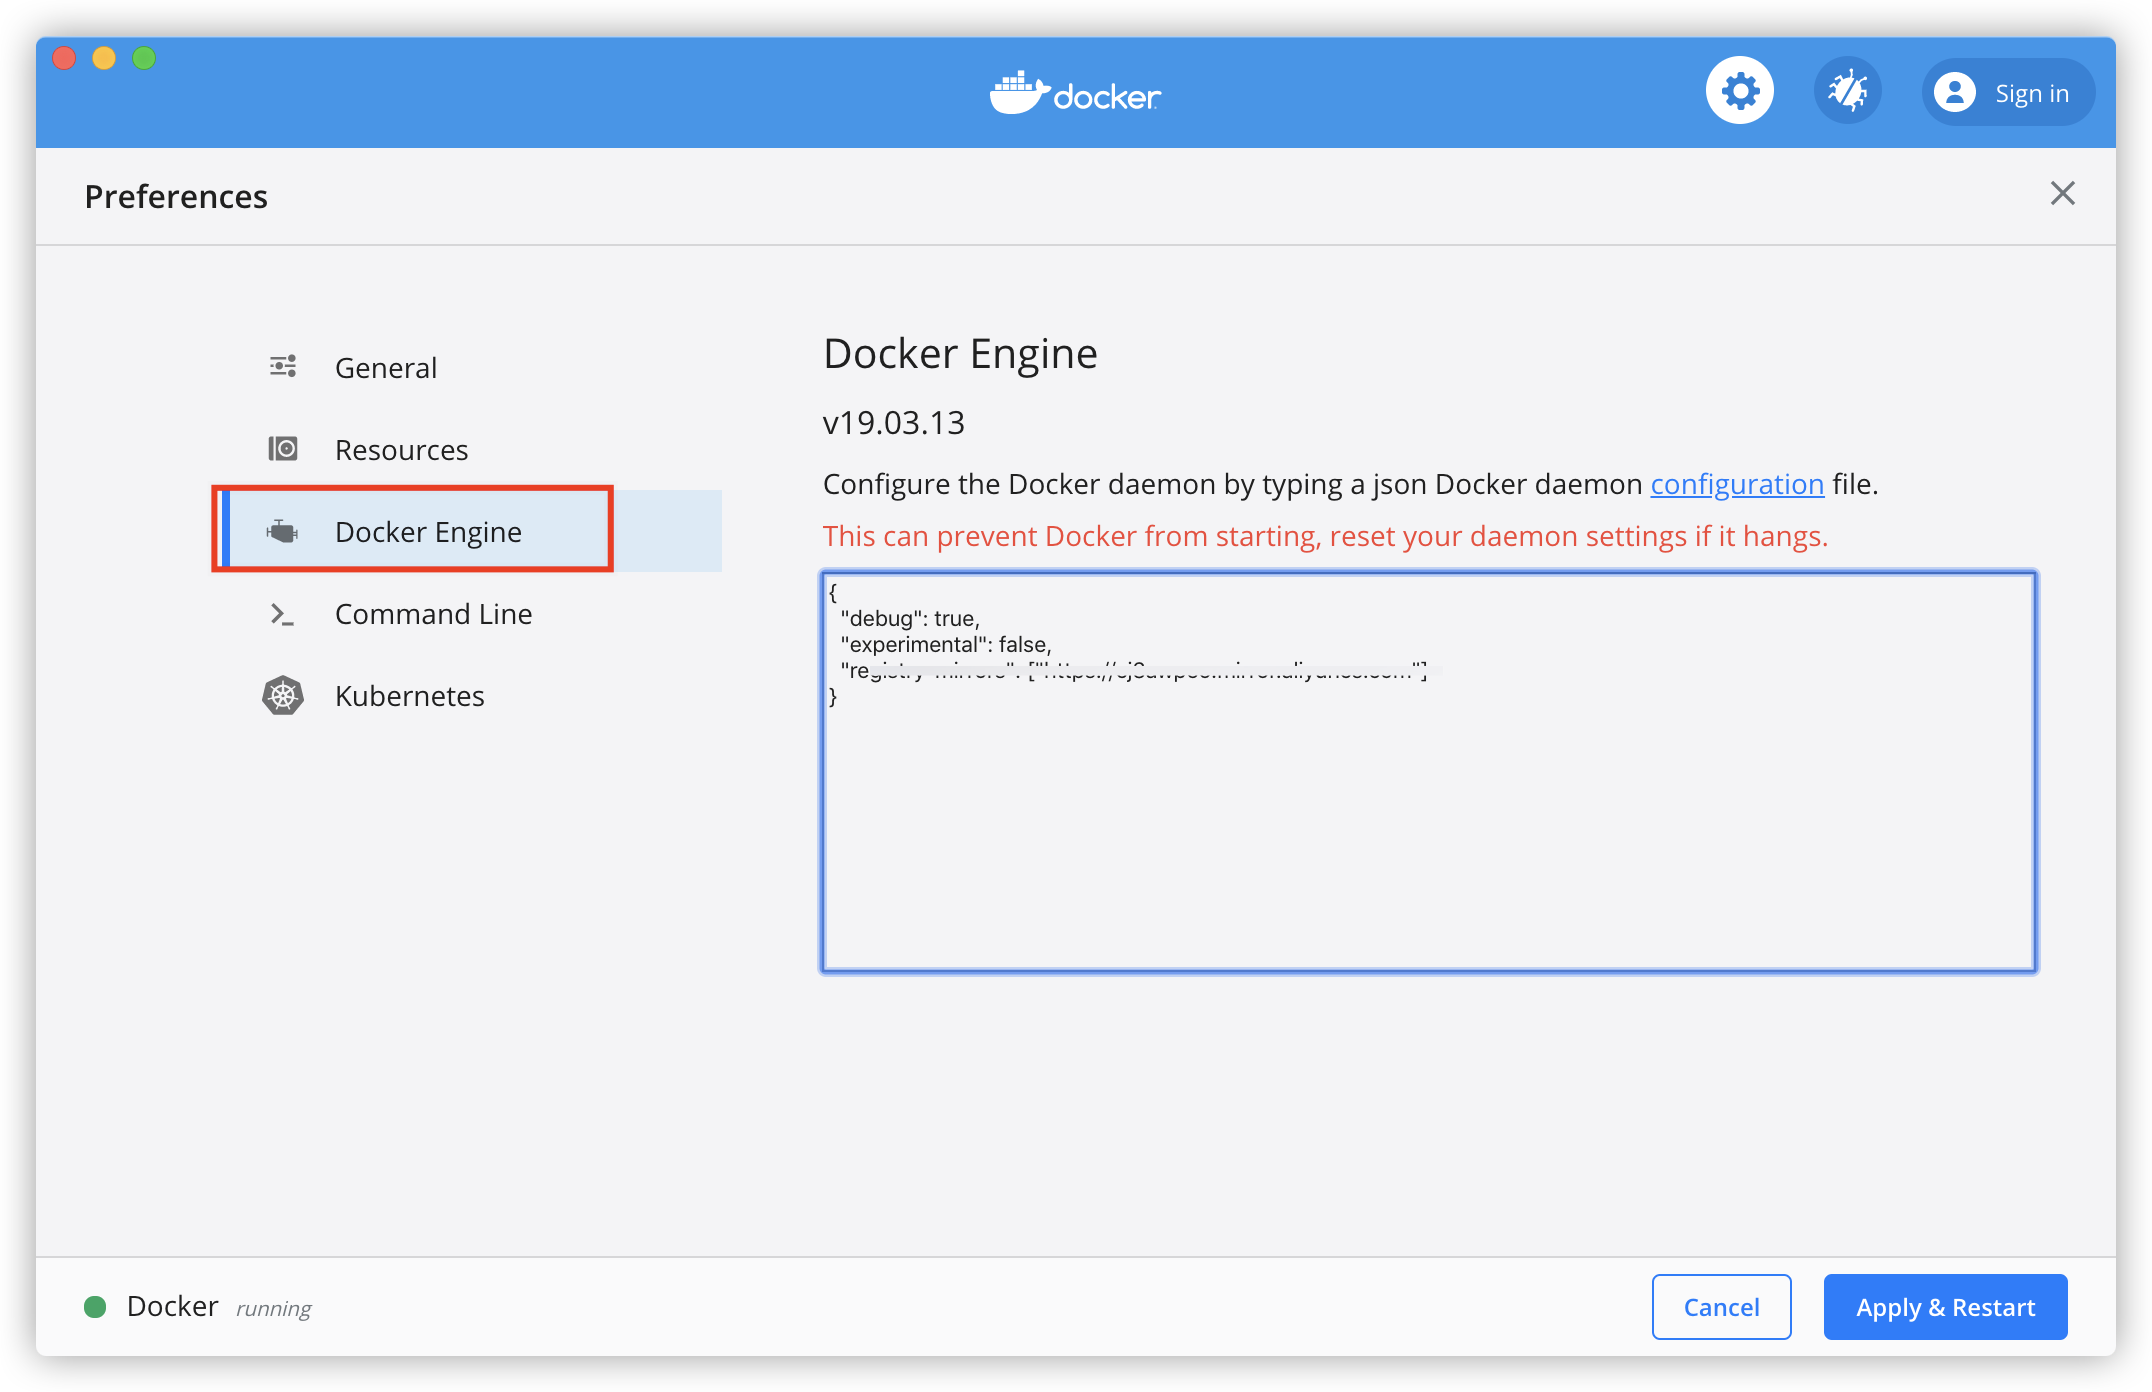Open the General preferences tab
Image resolution: width=2152 pixels, height=1392 pixels.
(386, 368)
